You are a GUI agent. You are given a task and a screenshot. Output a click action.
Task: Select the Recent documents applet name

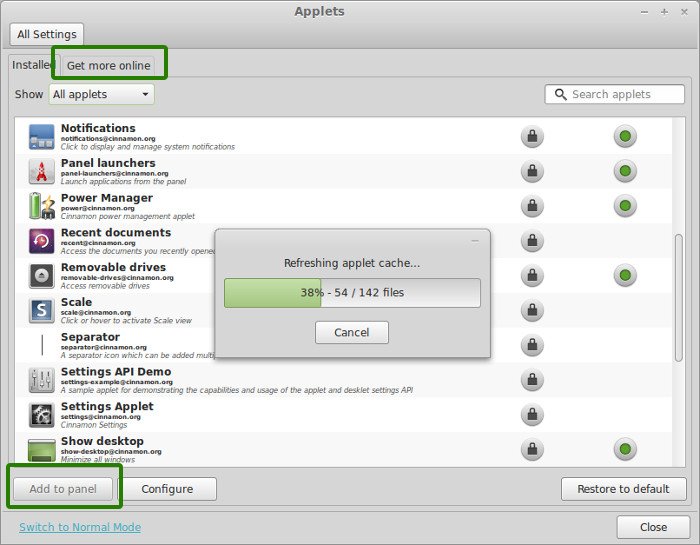coord(116,233)
